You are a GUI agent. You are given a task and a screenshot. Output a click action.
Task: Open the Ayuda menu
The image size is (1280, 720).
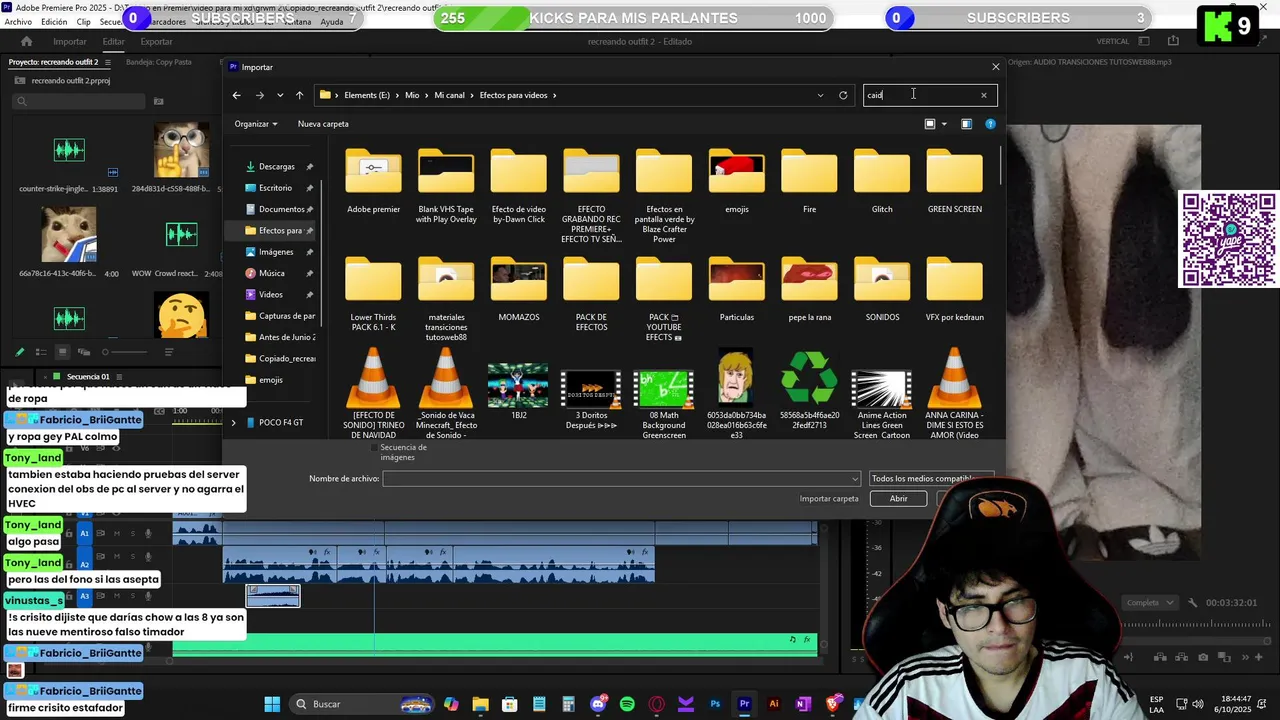click(331, 22)
